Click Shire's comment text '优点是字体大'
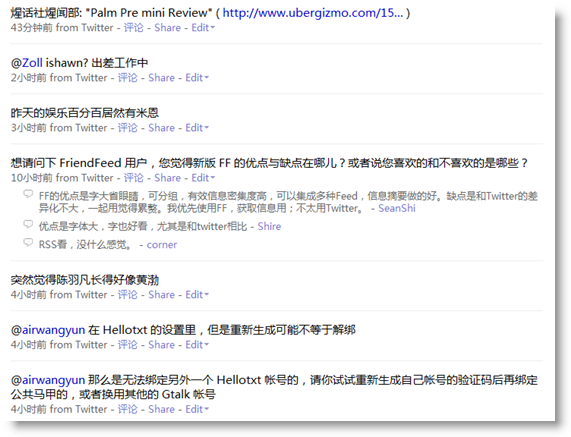Screen dimensions: 571x437 (x=143, y=227)
